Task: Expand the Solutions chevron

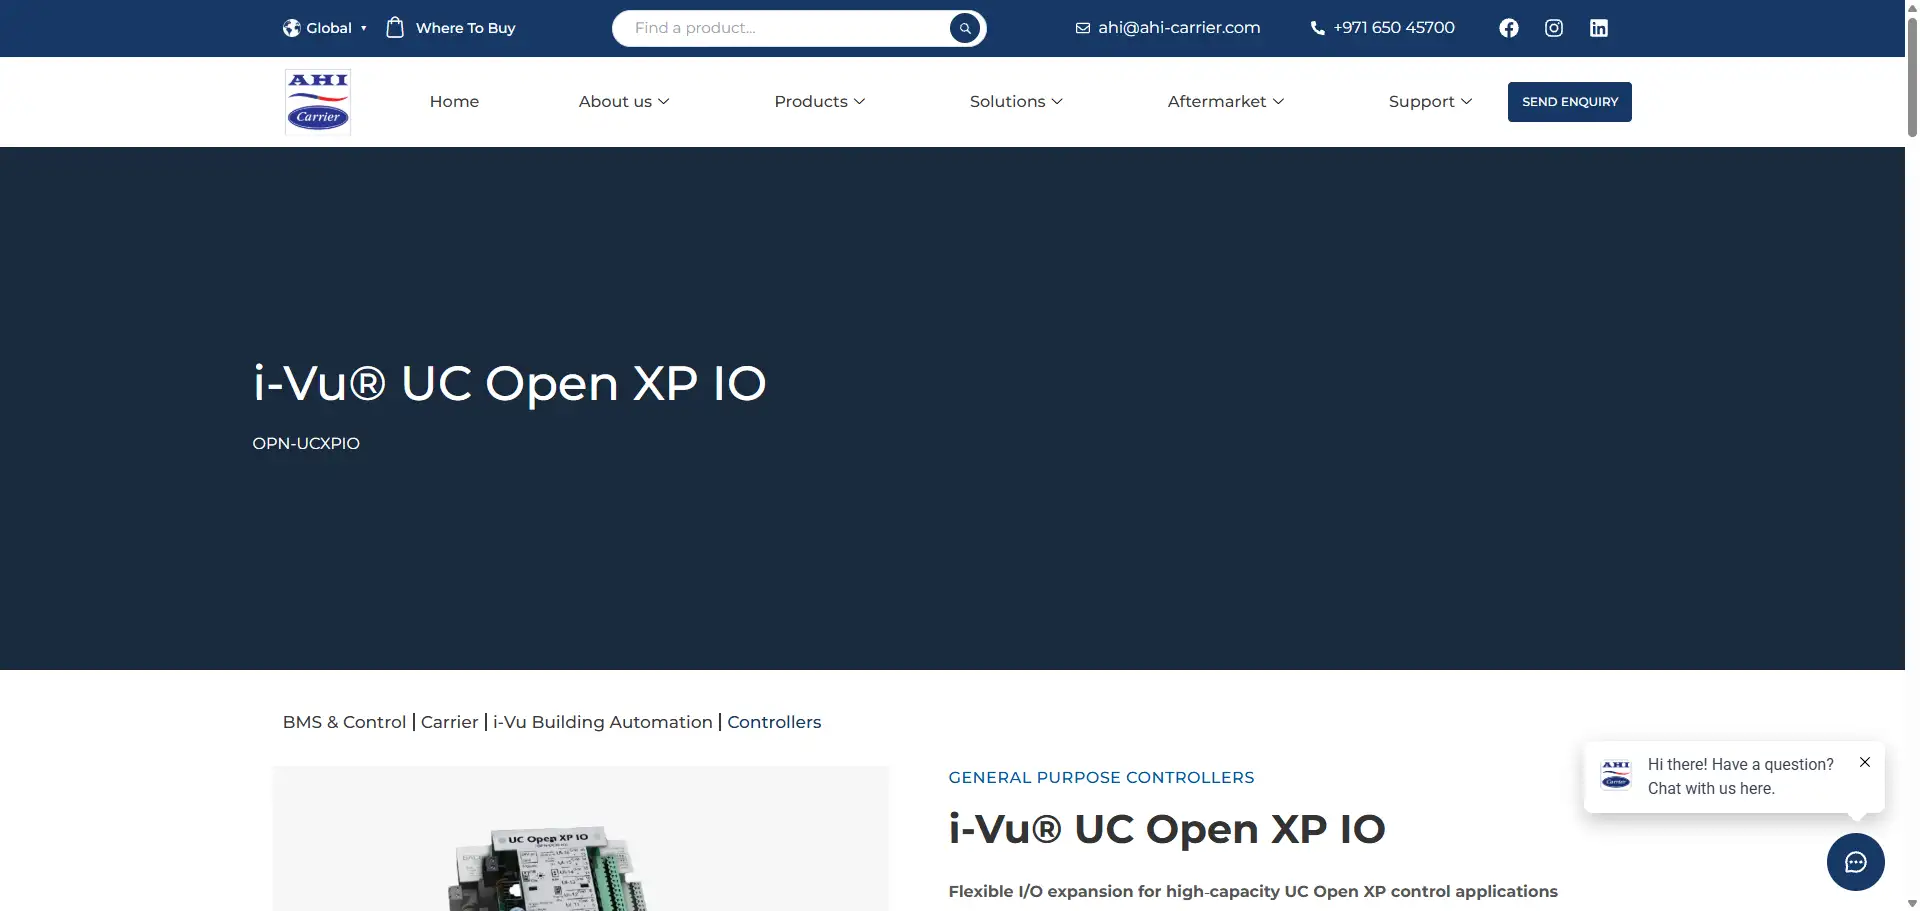Action: pos(1057,101)
